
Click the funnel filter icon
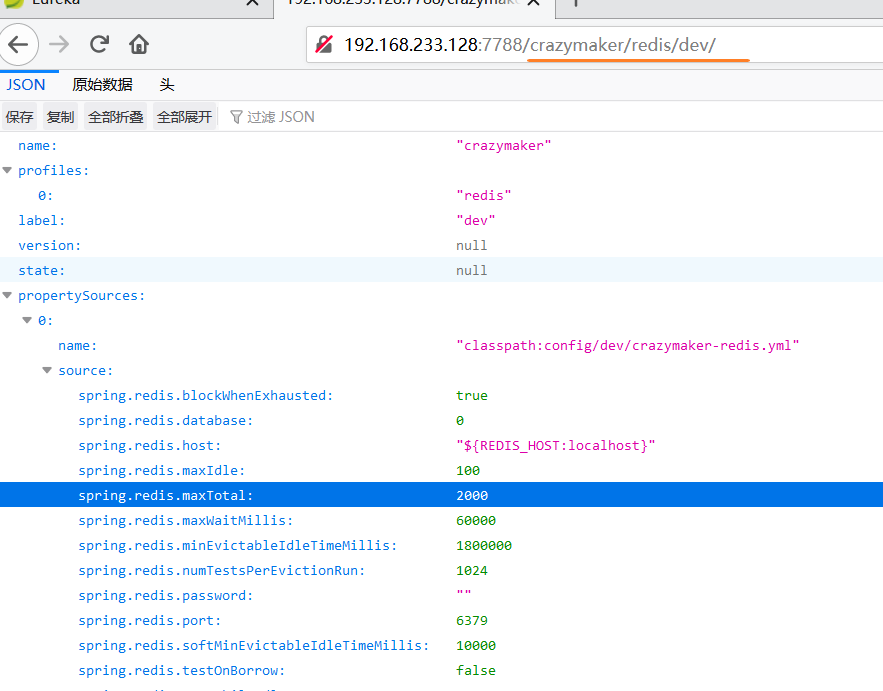236,117
